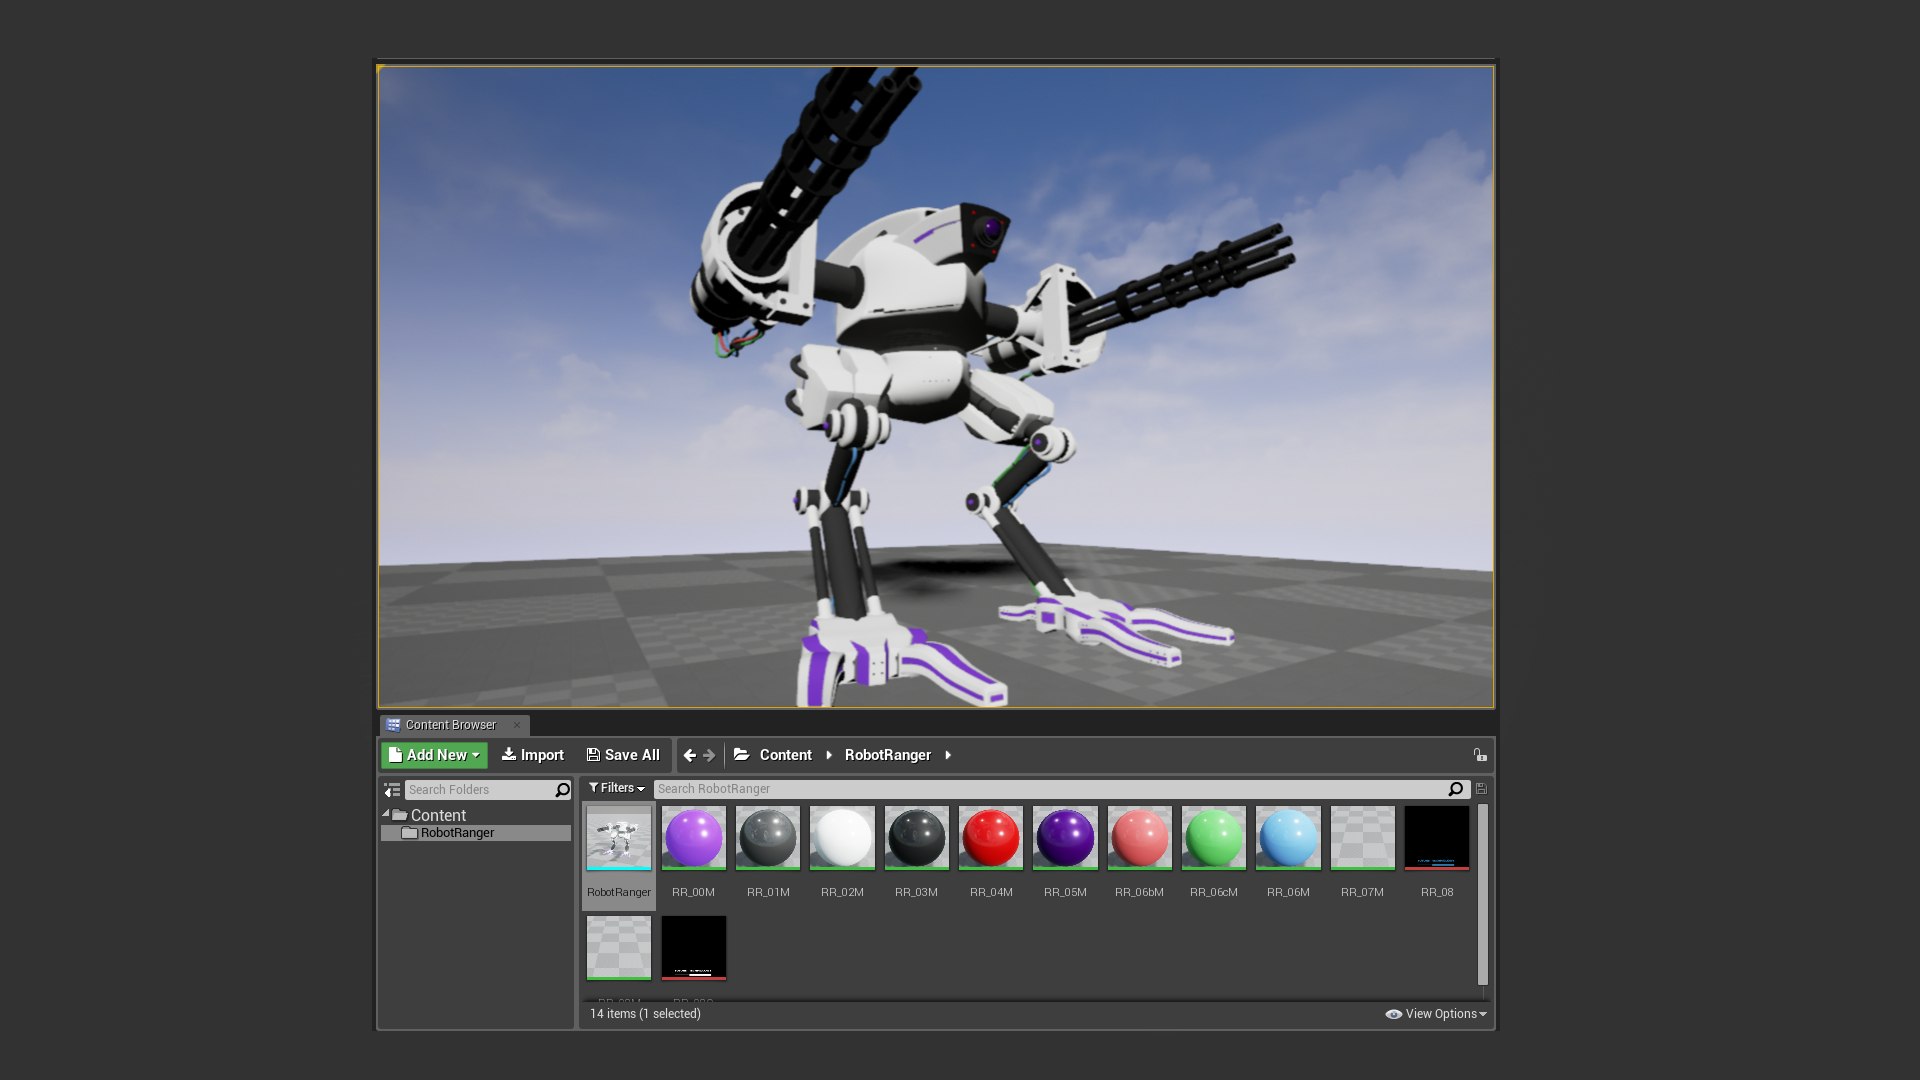Select the RR_06M blue material

[x=1288, y=838]
